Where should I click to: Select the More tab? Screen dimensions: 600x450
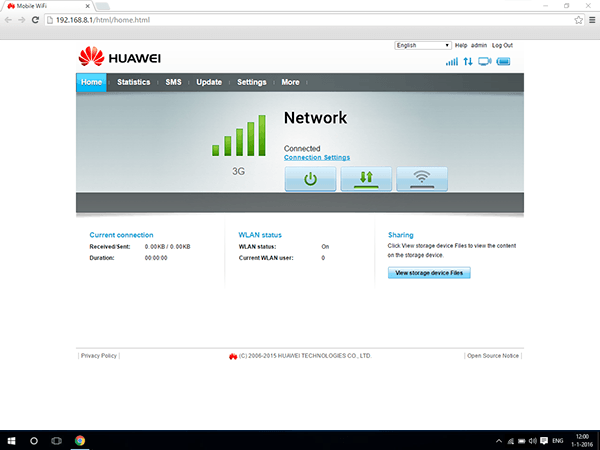click(x=290, y=82)
